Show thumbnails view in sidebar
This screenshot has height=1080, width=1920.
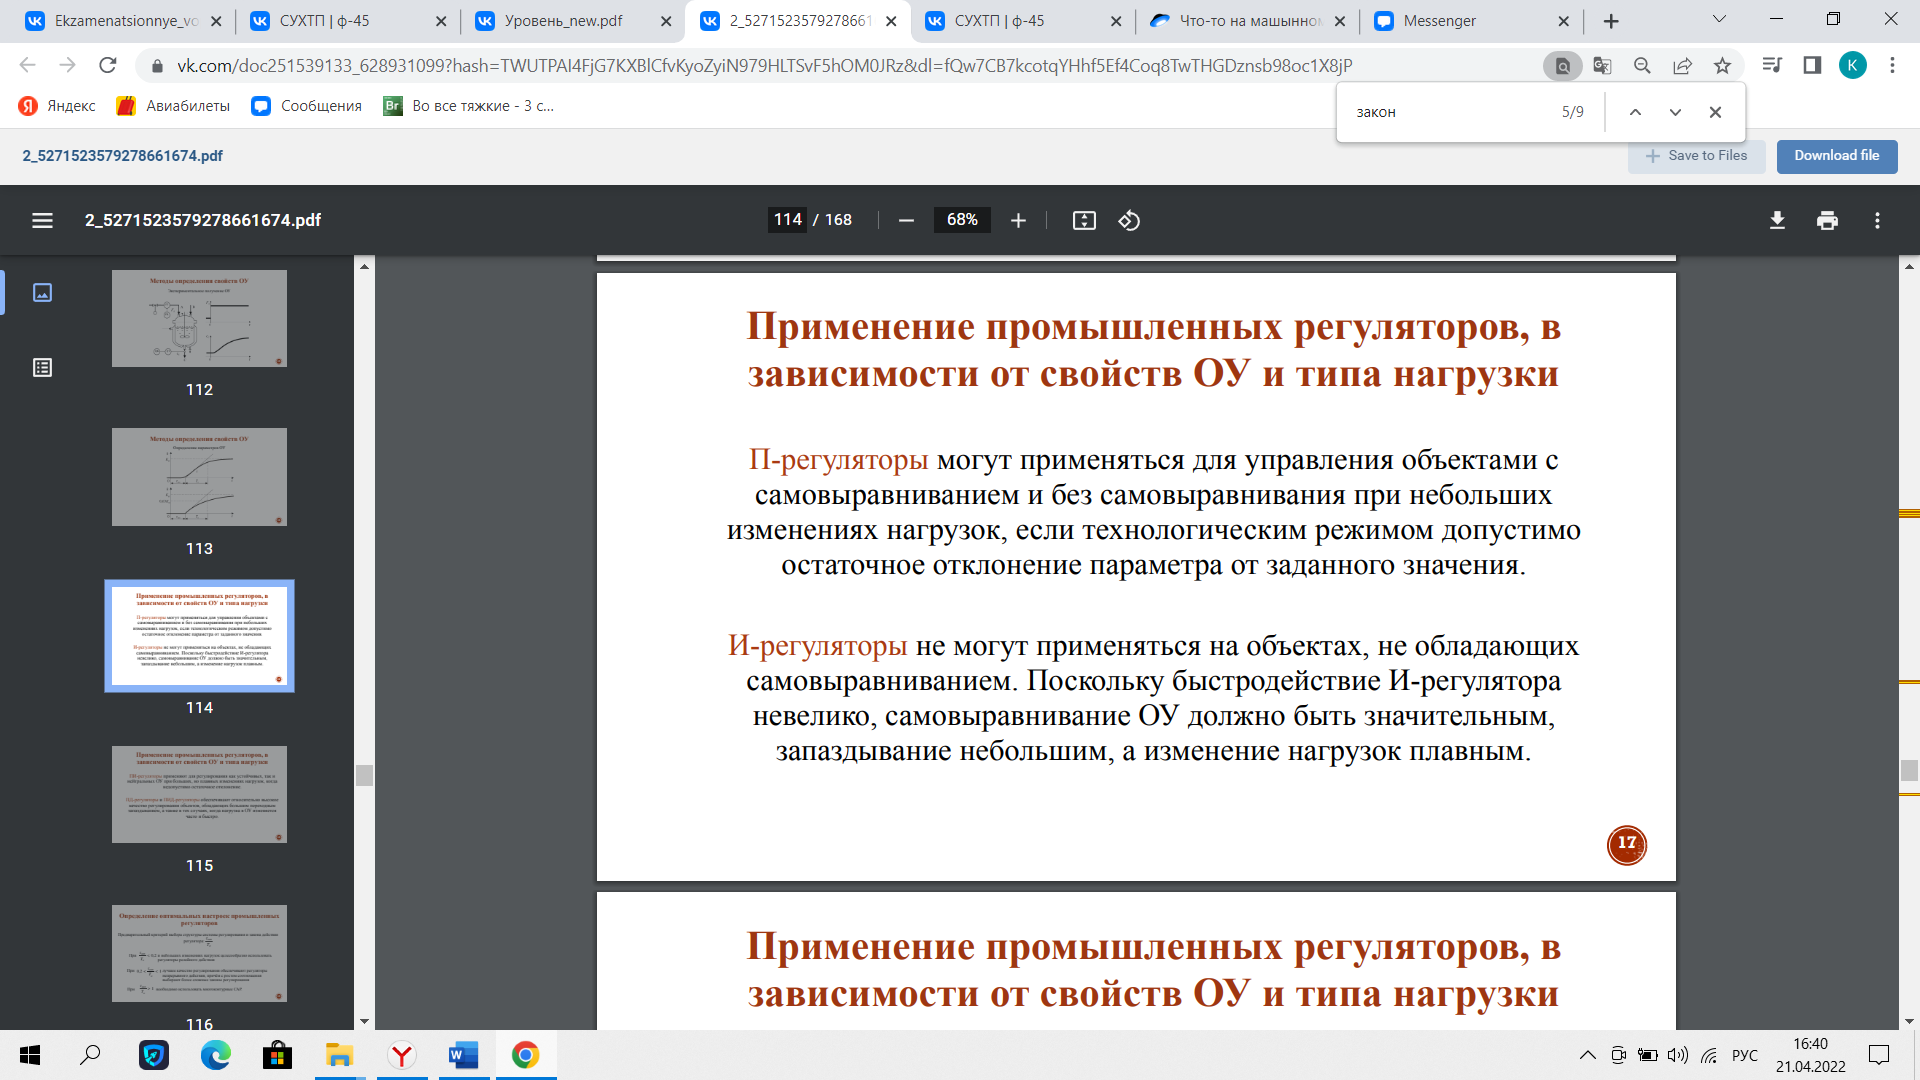[x=42, y=292]
